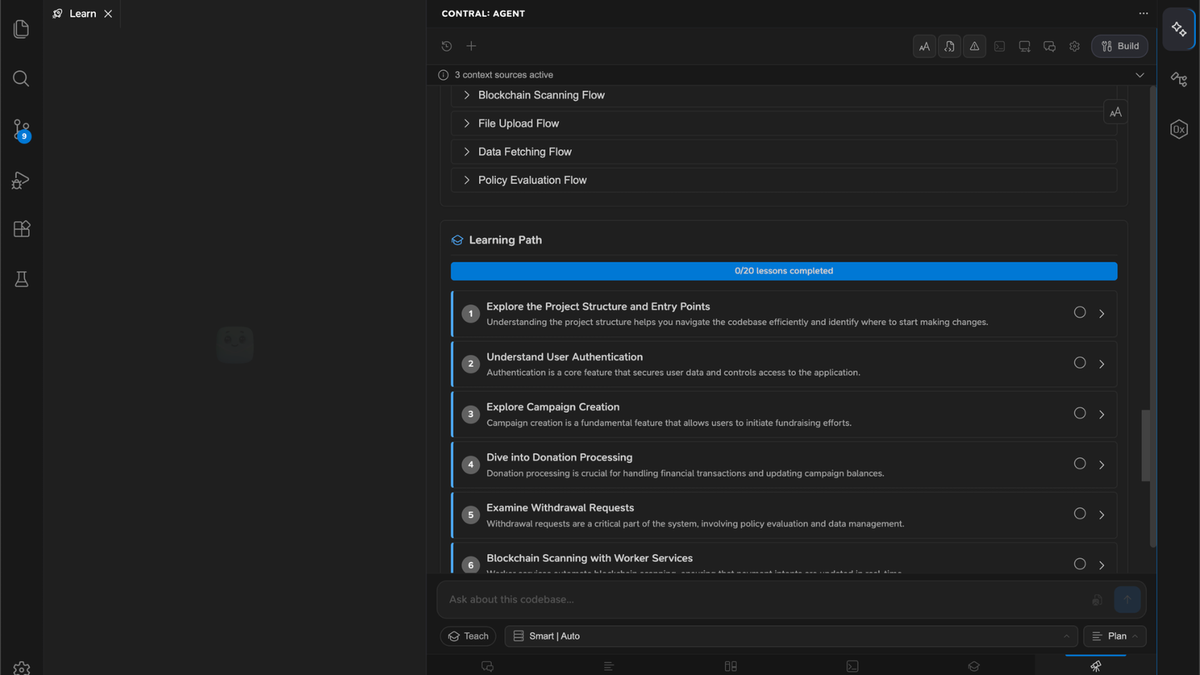Open the Explorer files icon in activity bar

21,29
